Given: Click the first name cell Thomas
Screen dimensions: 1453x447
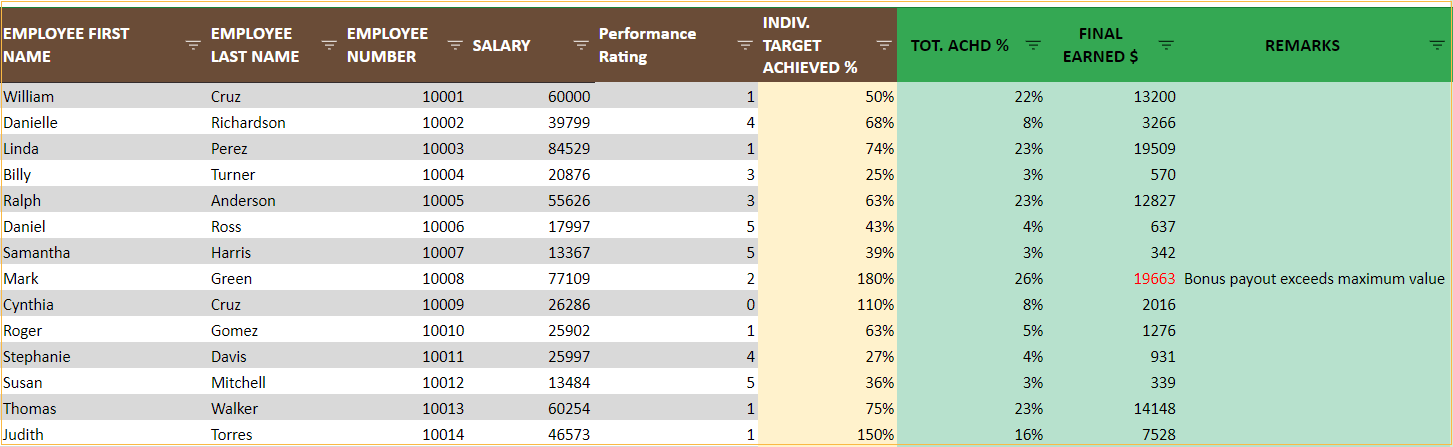Looking at the screenshot, I should (x=104, y=409).
